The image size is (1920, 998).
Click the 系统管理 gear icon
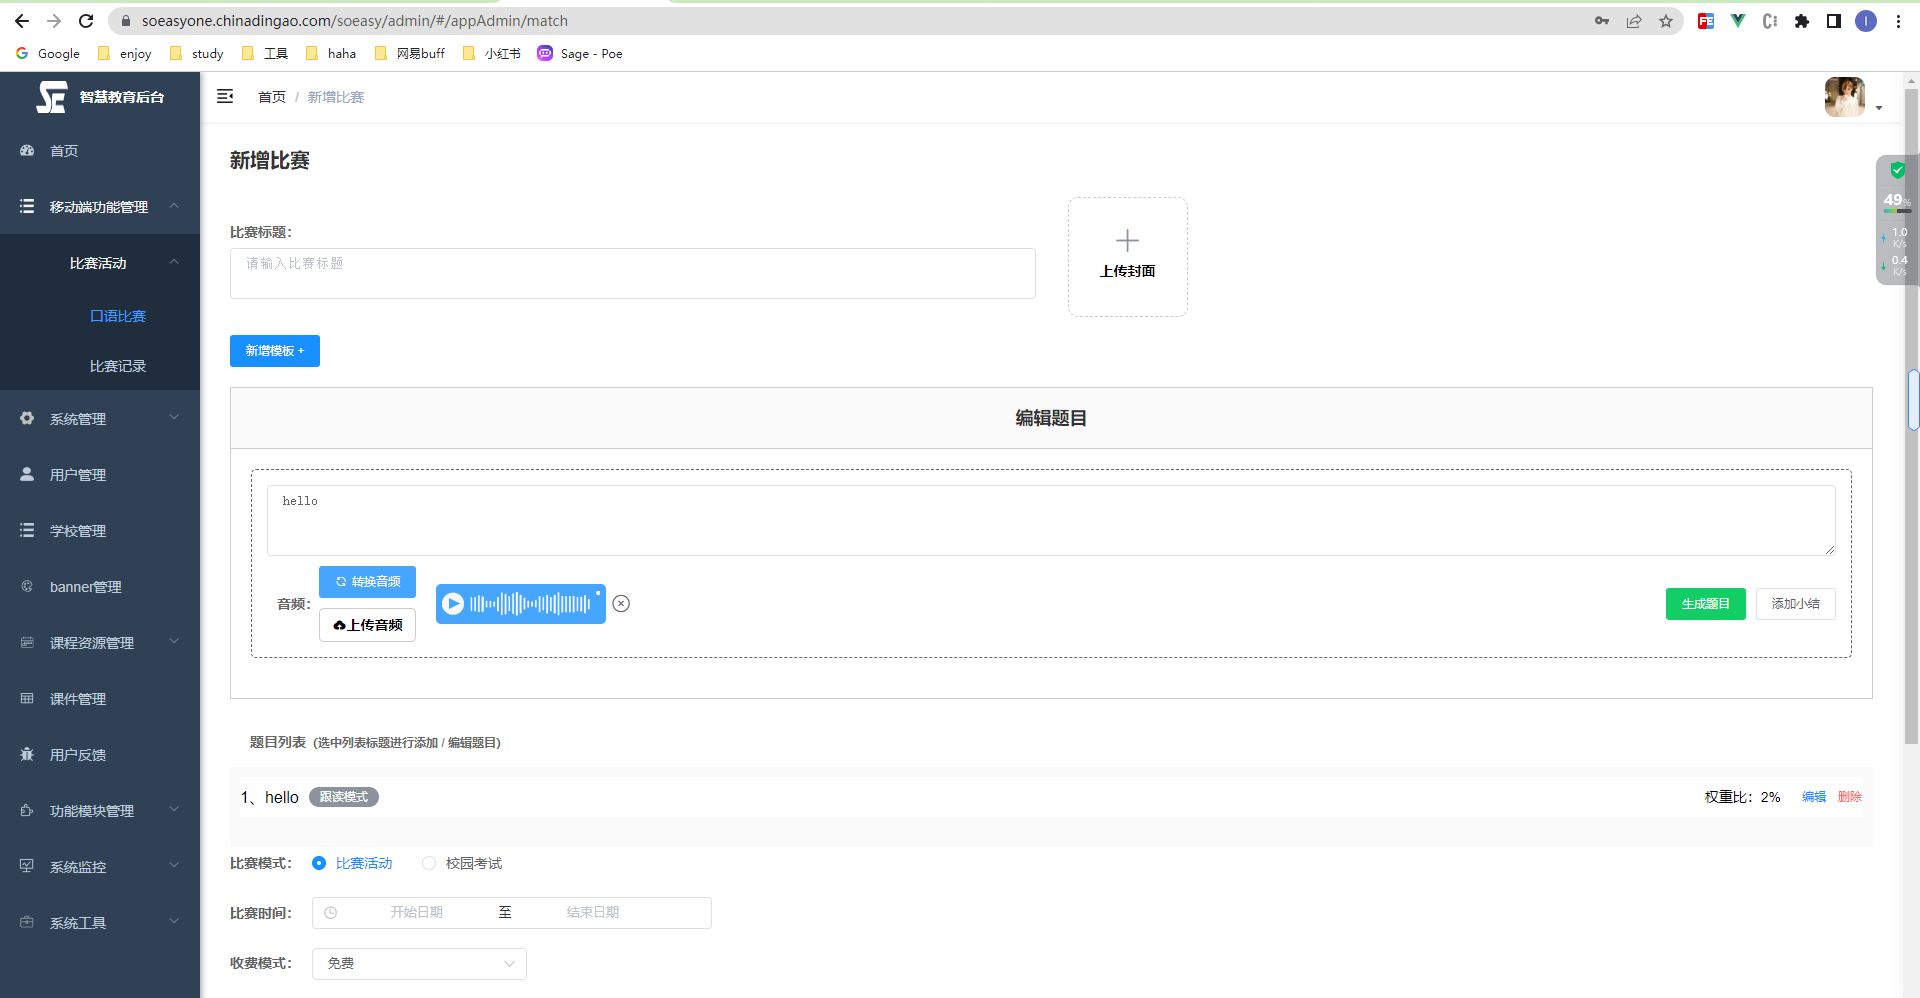(27, 418)
